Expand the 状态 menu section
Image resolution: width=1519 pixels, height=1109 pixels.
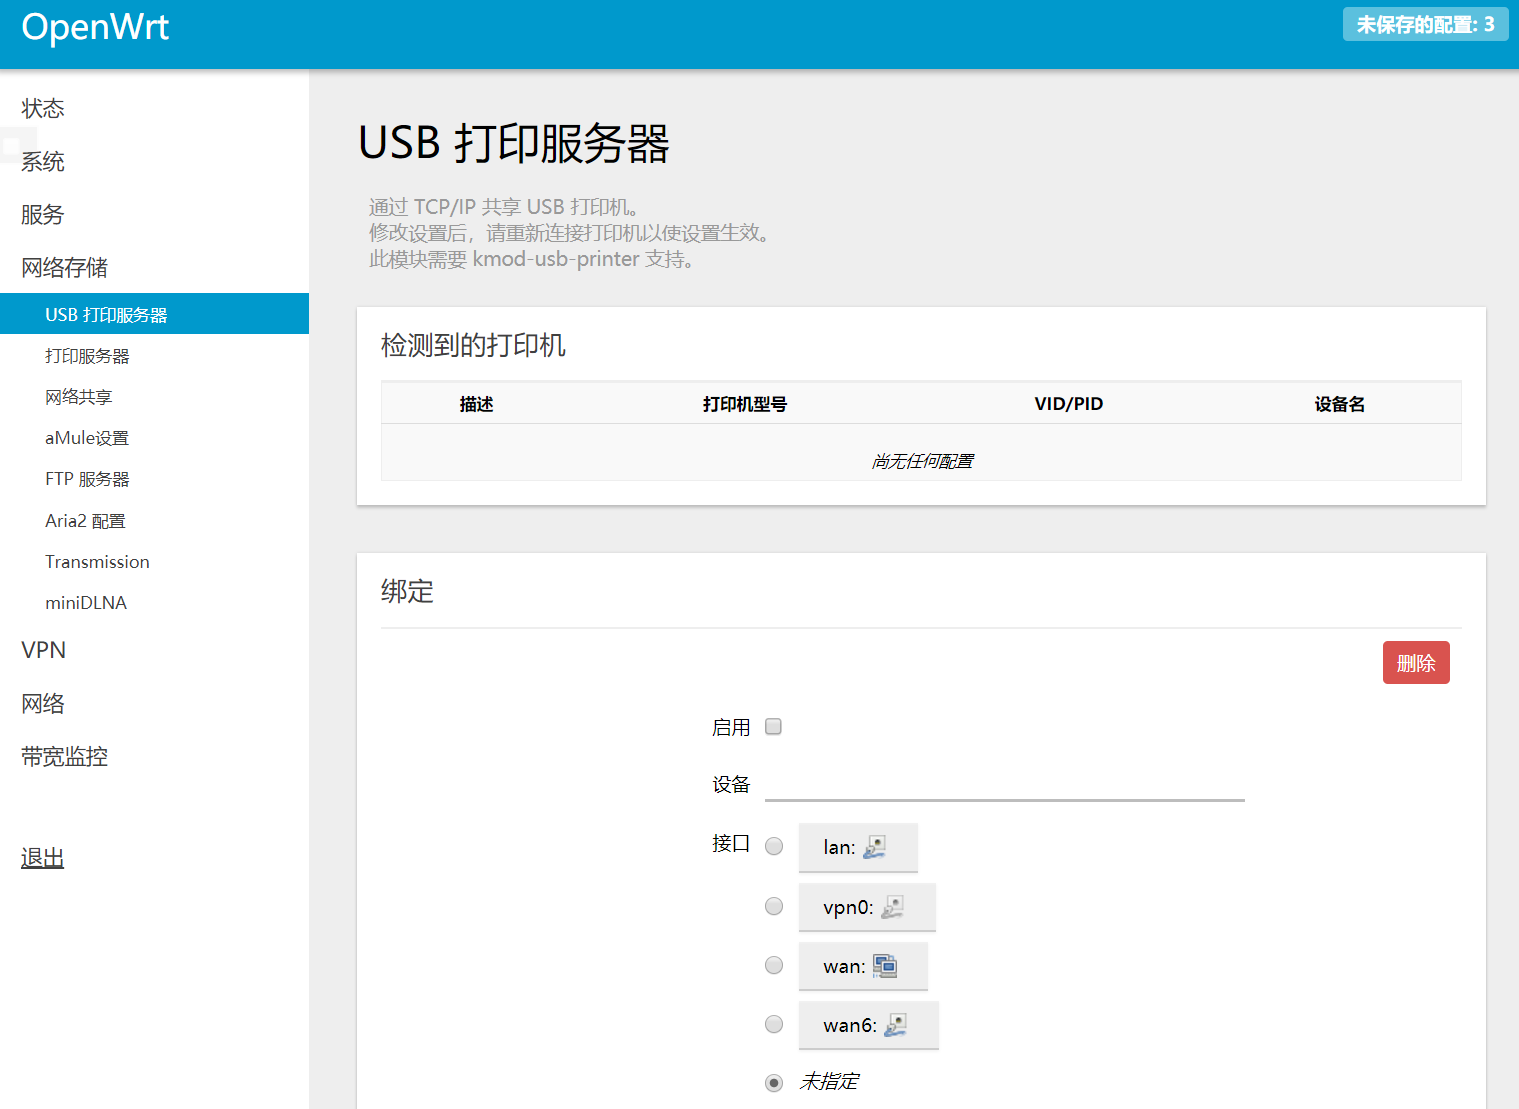[x=43, y=108]
